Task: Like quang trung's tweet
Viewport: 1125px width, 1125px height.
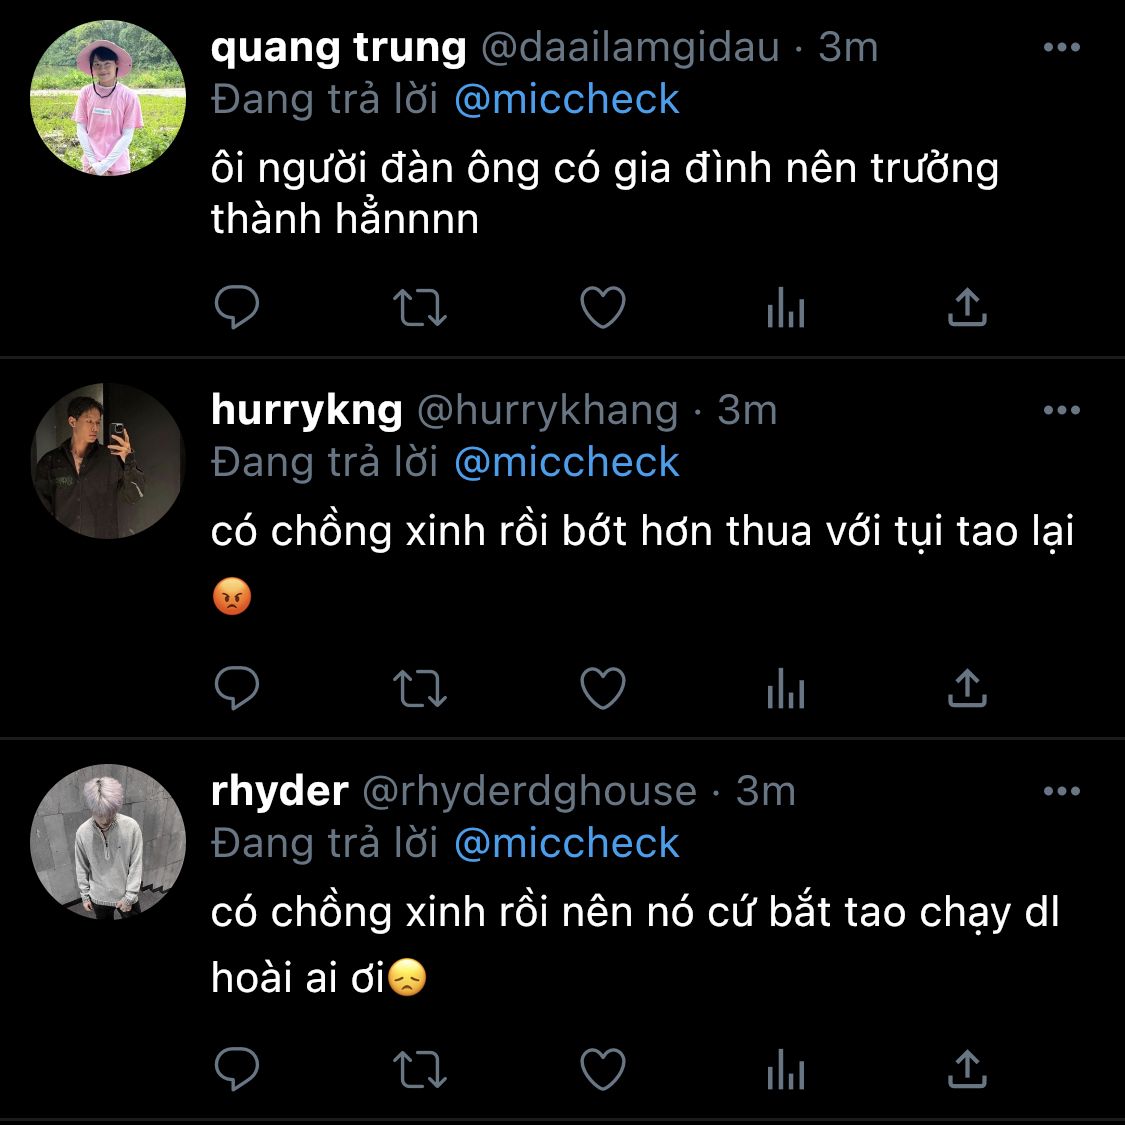Action: (603, 307)
